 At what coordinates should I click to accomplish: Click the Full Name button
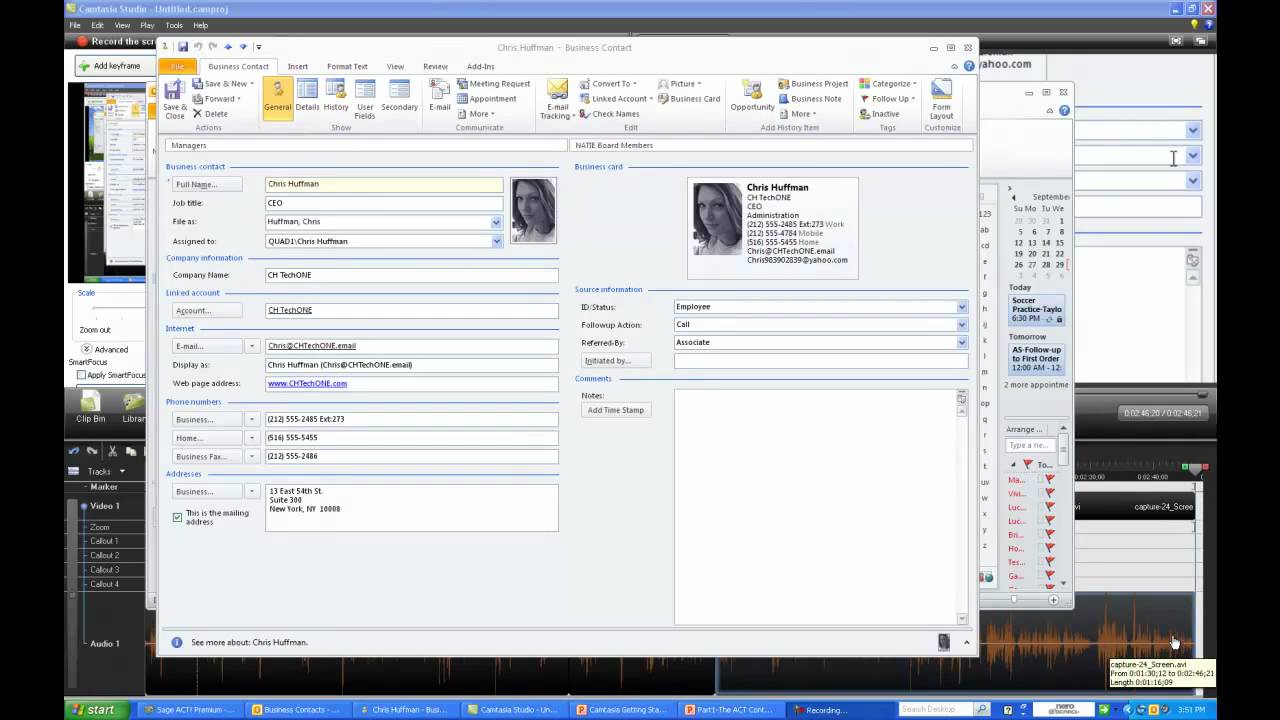click(x=207, y=184)
